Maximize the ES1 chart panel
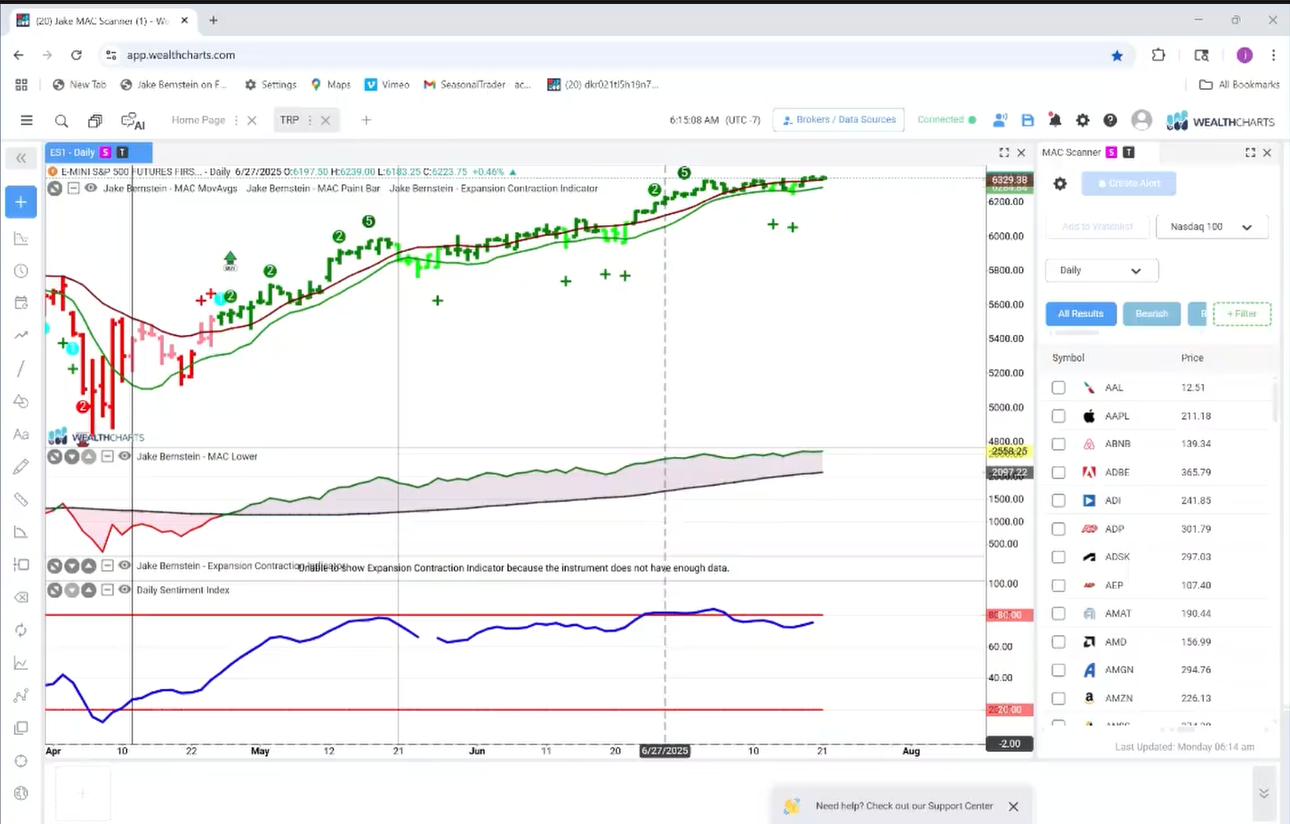This screenshot has width=1290, height=824. [1004, 153]
